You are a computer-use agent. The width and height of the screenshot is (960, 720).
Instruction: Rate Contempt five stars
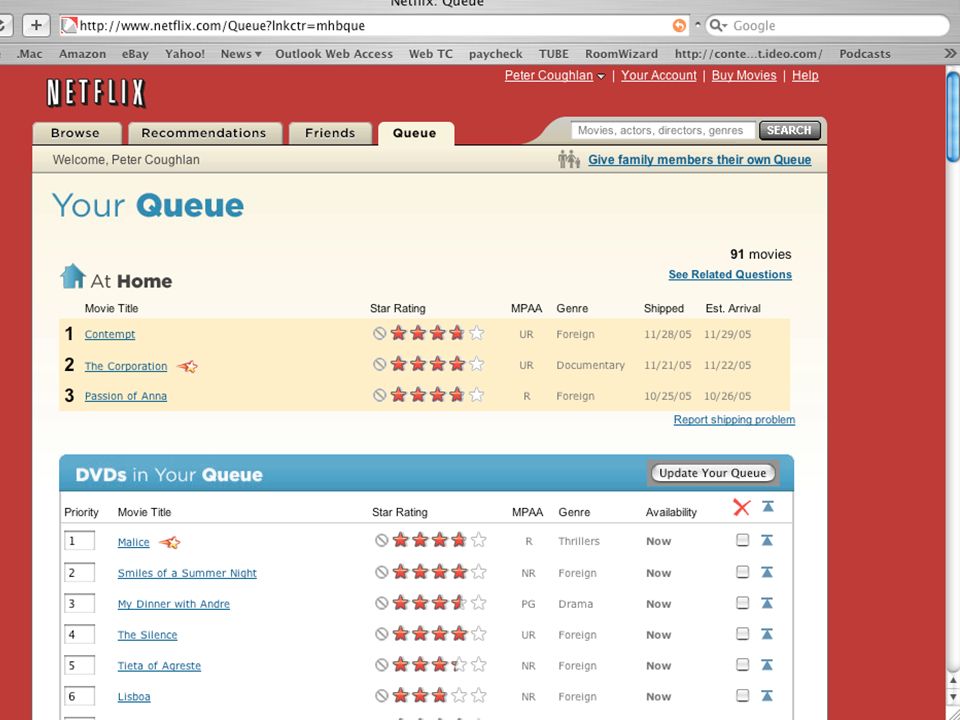click(x=476, y=333)
